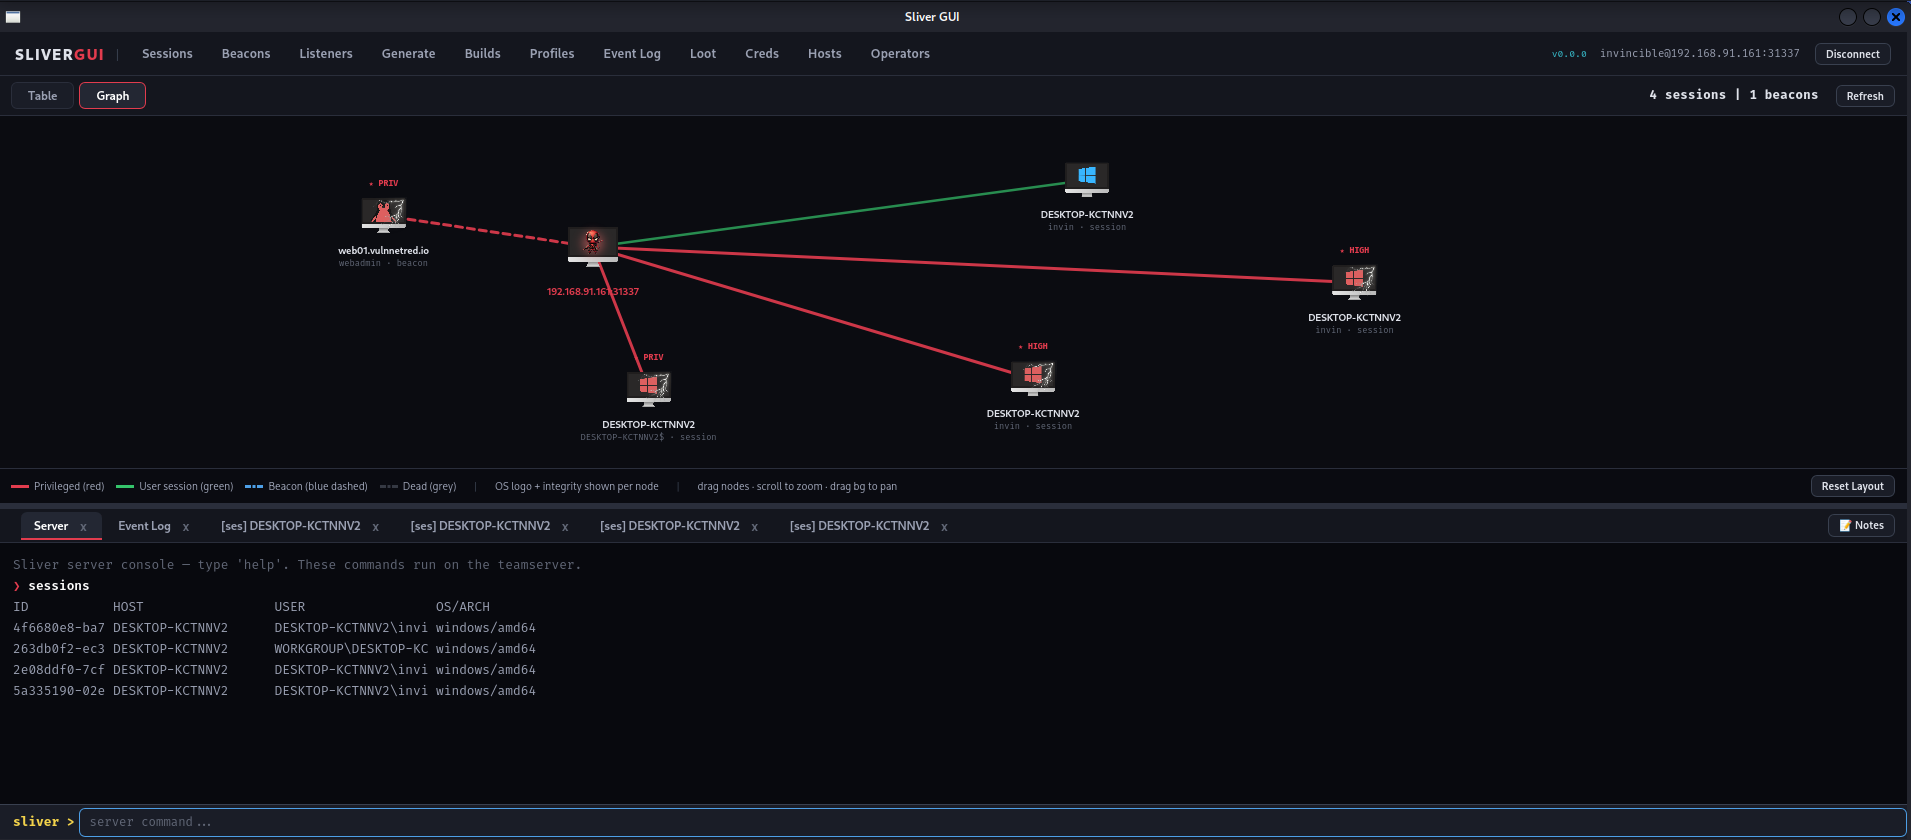Viewport: 1911px width, 840px height.
Task: Focus the server command input field
Action: coord(992,822)
